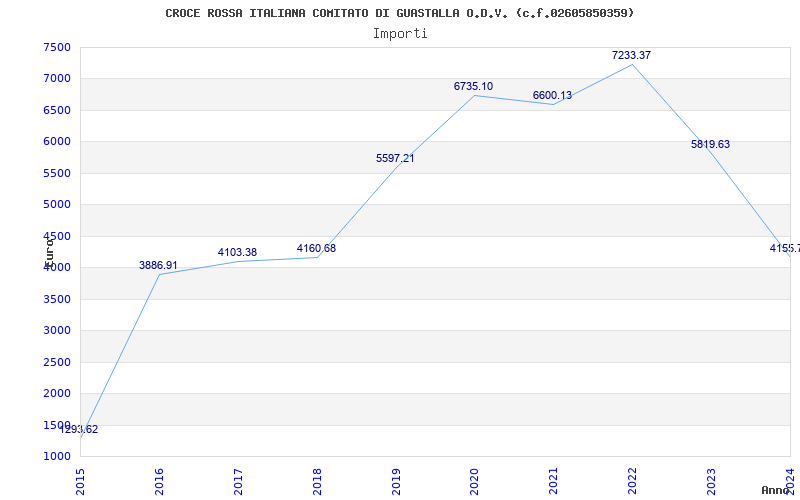Click the 'Anno' x-axis title
The height and width of the screenshot is (500, 800).
click(x=775, y=491)
